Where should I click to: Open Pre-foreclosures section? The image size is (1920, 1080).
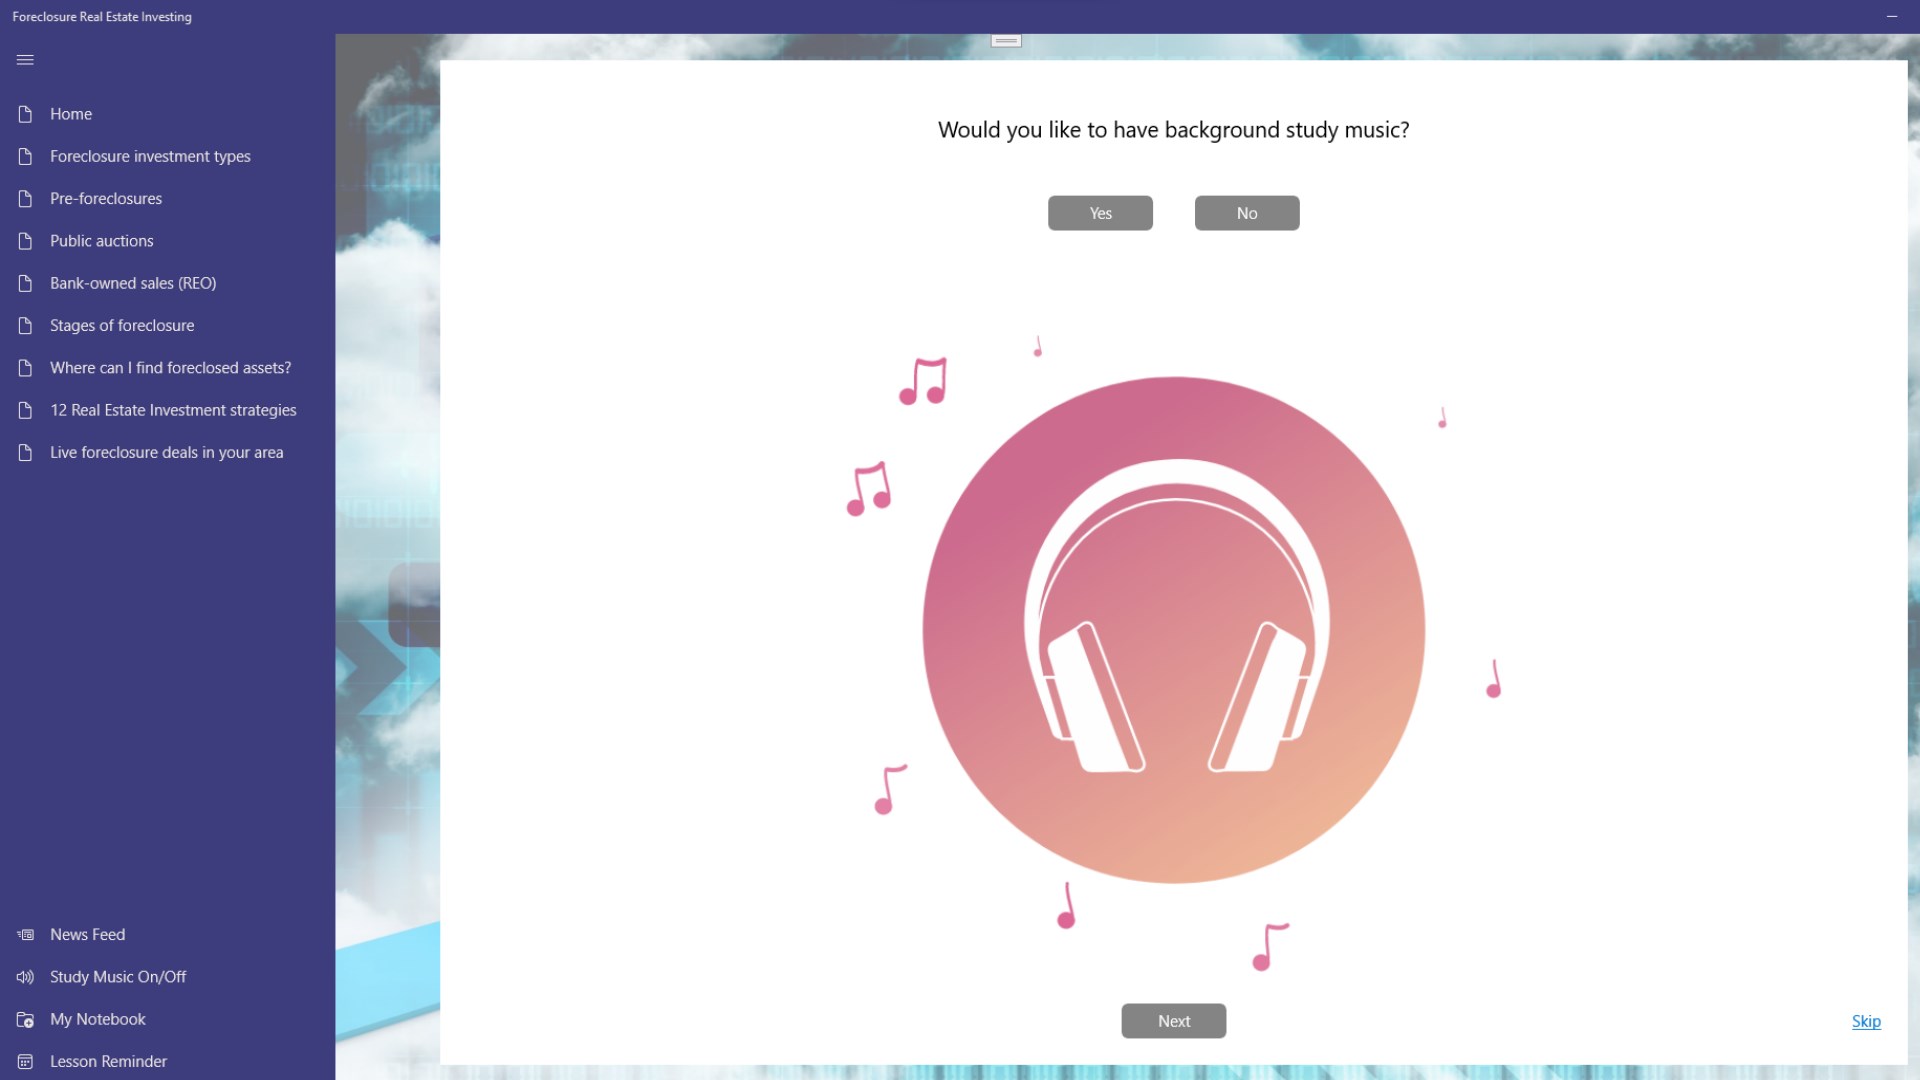pyautogui.click(x=106, y=199)
